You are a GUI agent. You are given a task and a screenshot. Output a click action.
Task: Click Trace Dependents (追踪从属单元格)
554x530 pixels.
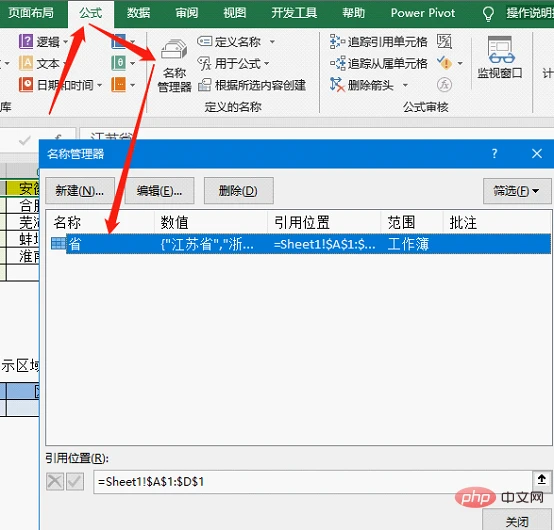click(x=378, y=64)
